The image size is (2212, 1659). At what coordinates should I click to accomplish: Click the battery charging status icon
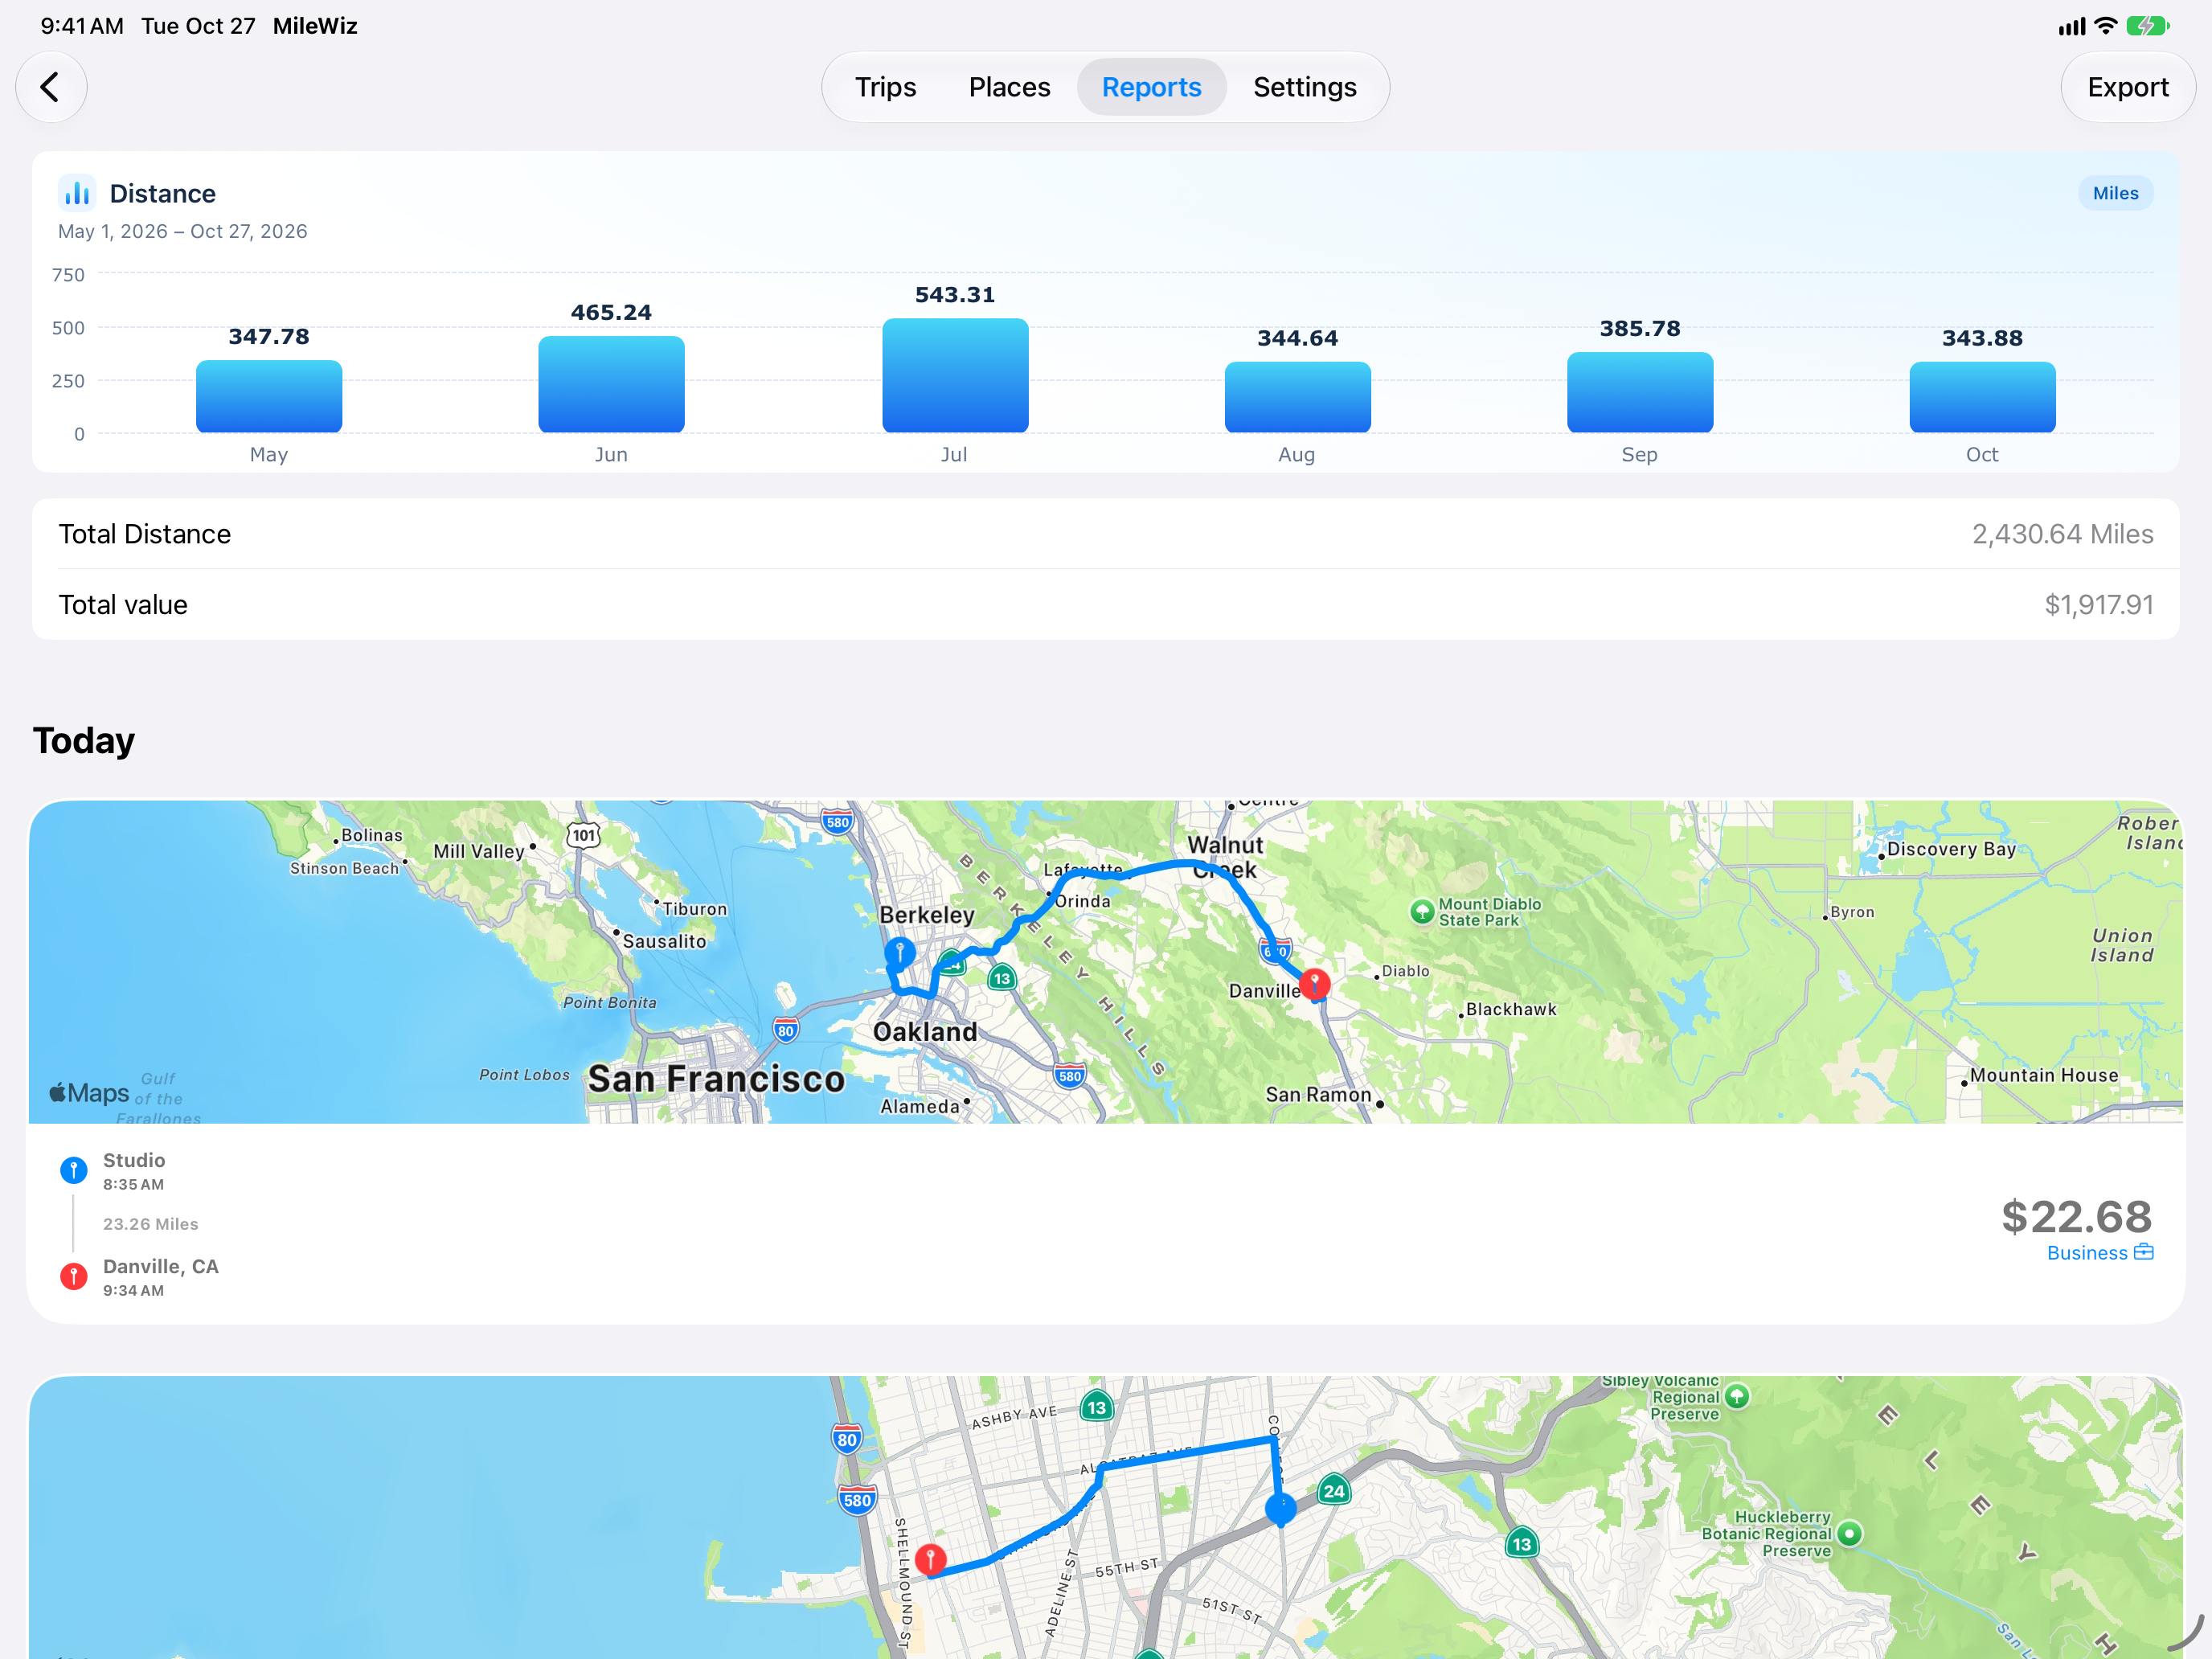[2147, 26]
